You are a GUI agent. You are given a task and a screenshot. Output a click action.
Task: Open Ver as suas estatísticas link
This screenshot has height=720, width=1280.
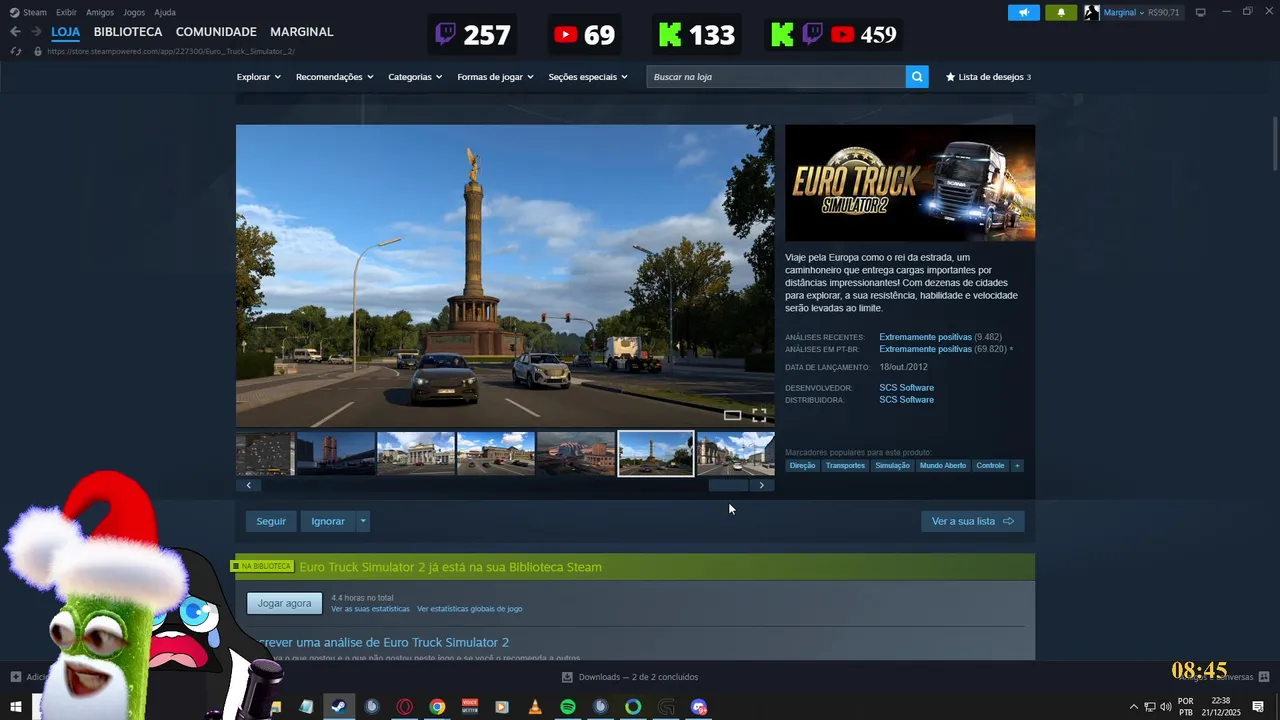370,609
